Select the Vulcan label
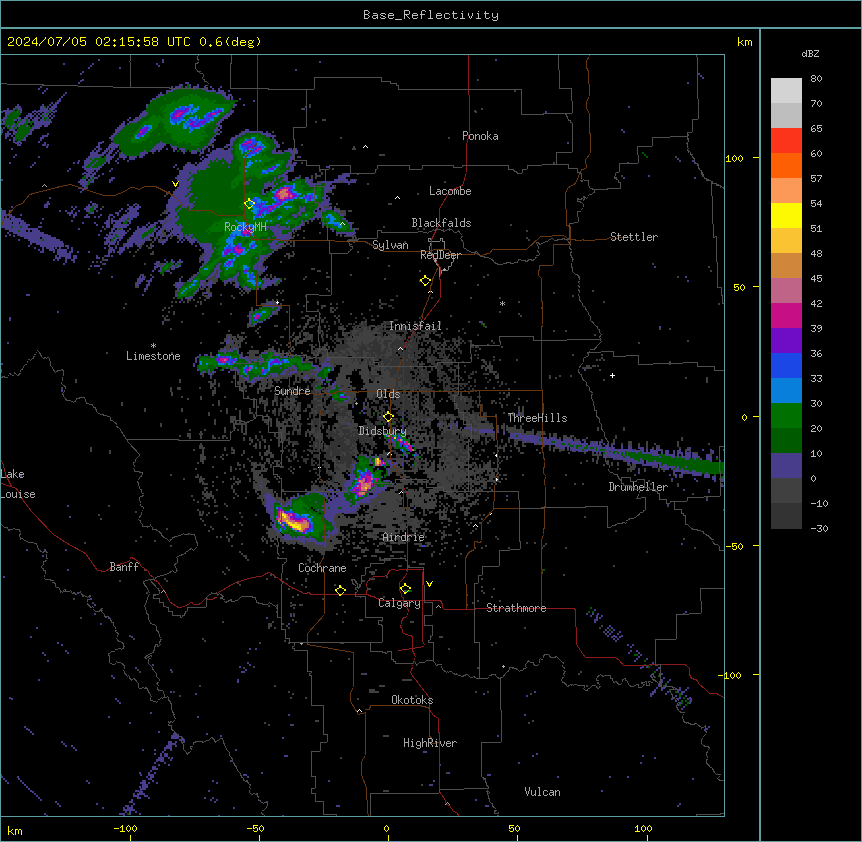The height and width of the screenshot is (842, 862). [543, 792]
